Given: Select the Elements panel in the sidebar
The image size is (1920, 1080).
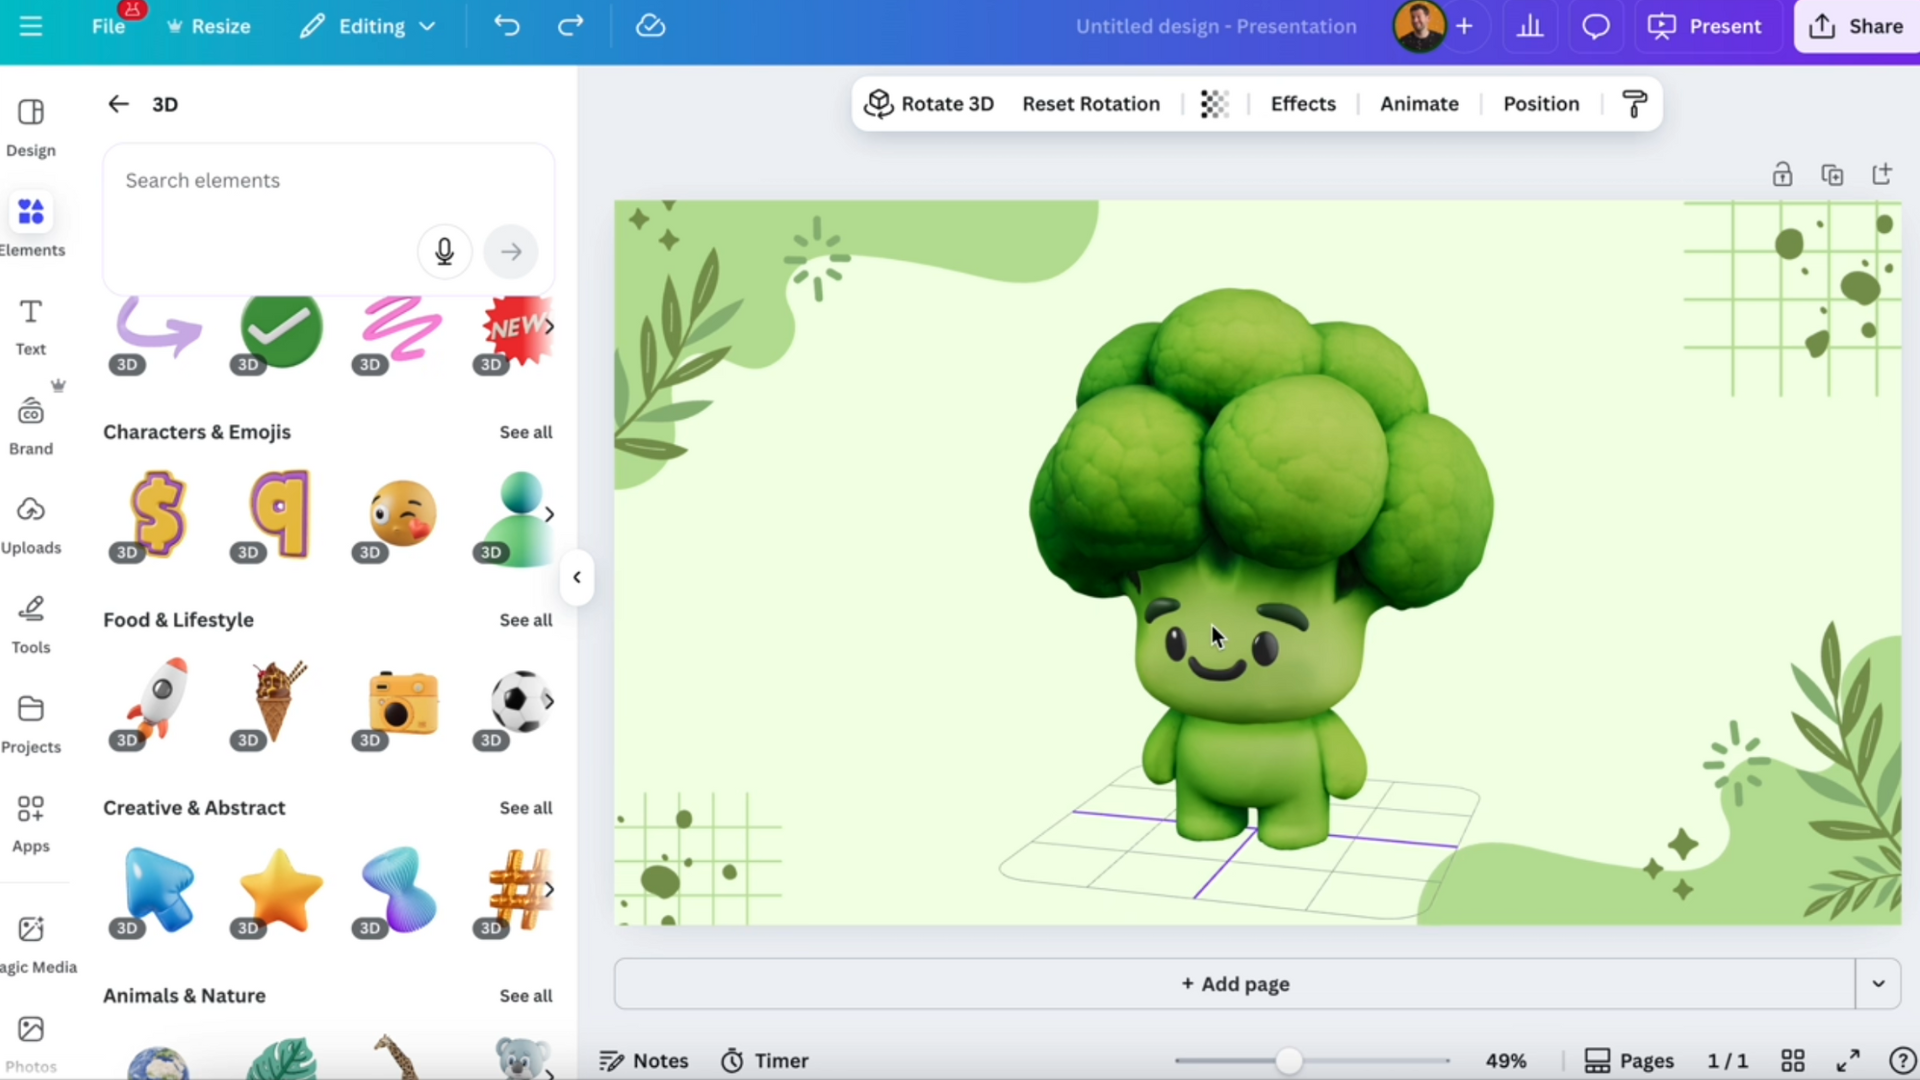Looking at the screenshot, I should coord(31,222).
